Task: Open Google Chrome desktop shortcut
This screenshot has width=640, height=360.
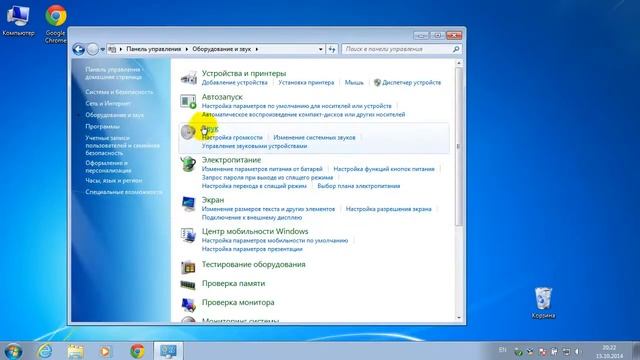Action: click(x=56, y=24)
